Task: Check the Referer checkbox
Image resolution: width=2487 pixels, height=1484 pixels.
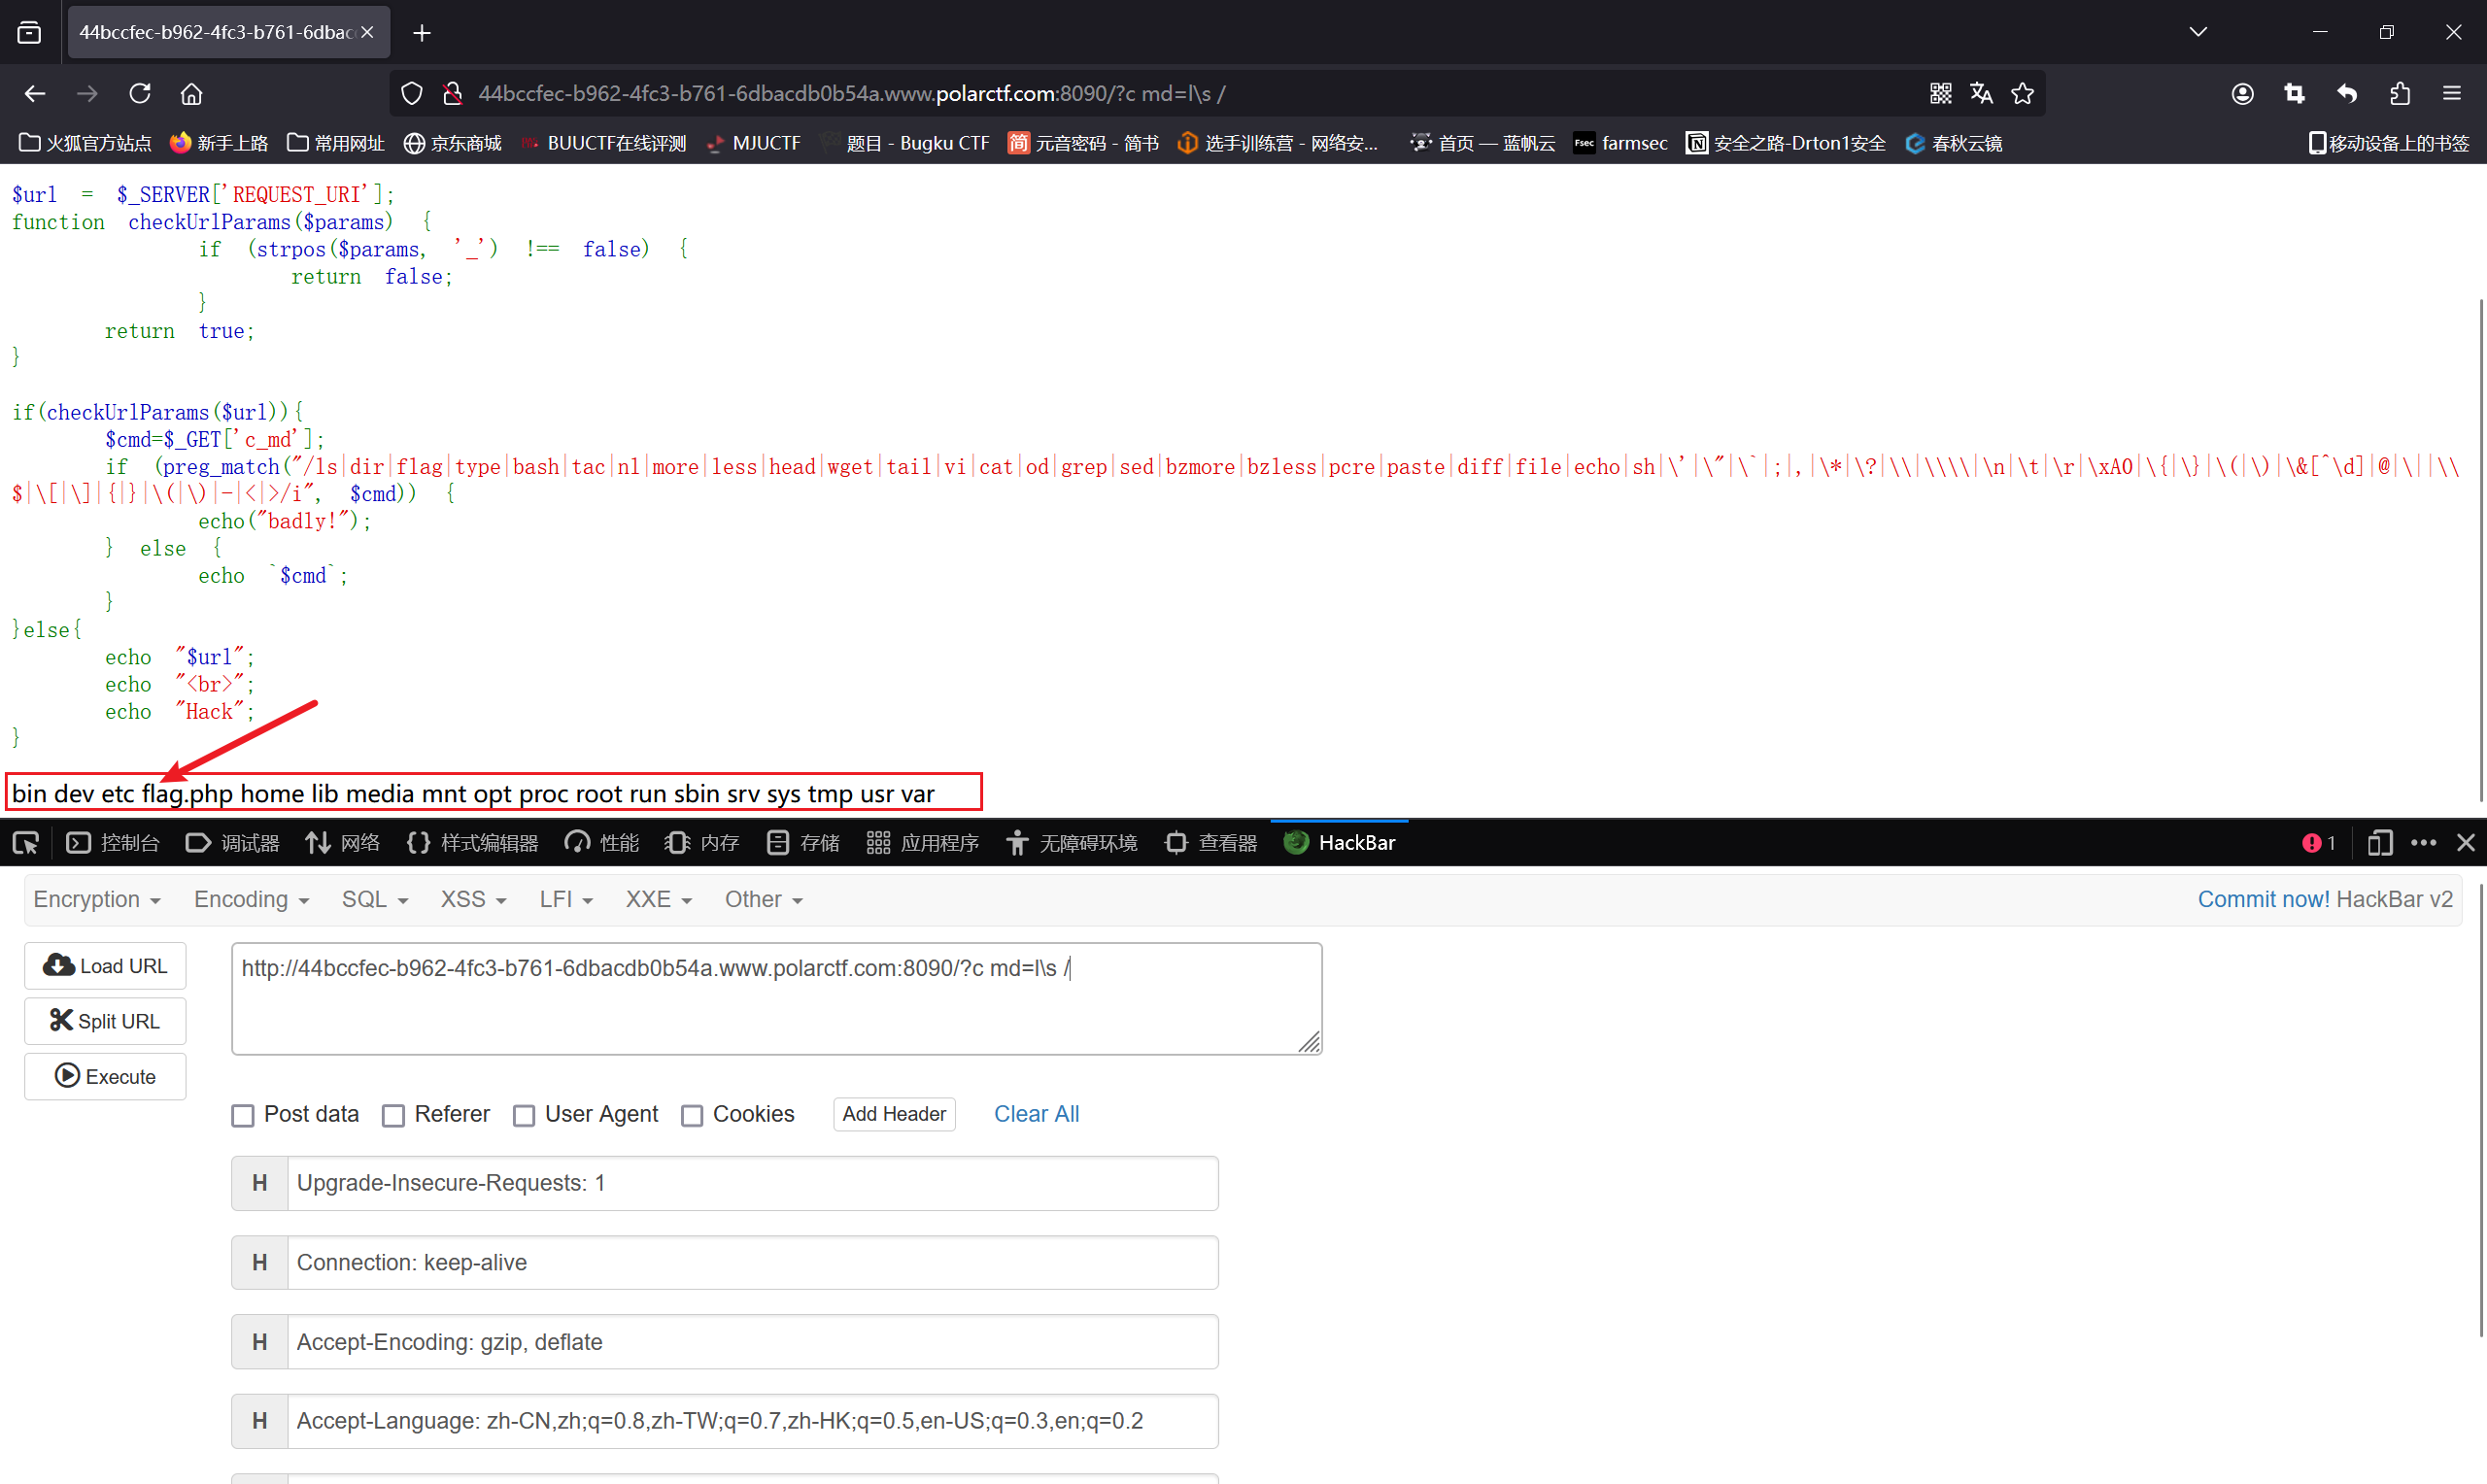Action: point(394,1115)
